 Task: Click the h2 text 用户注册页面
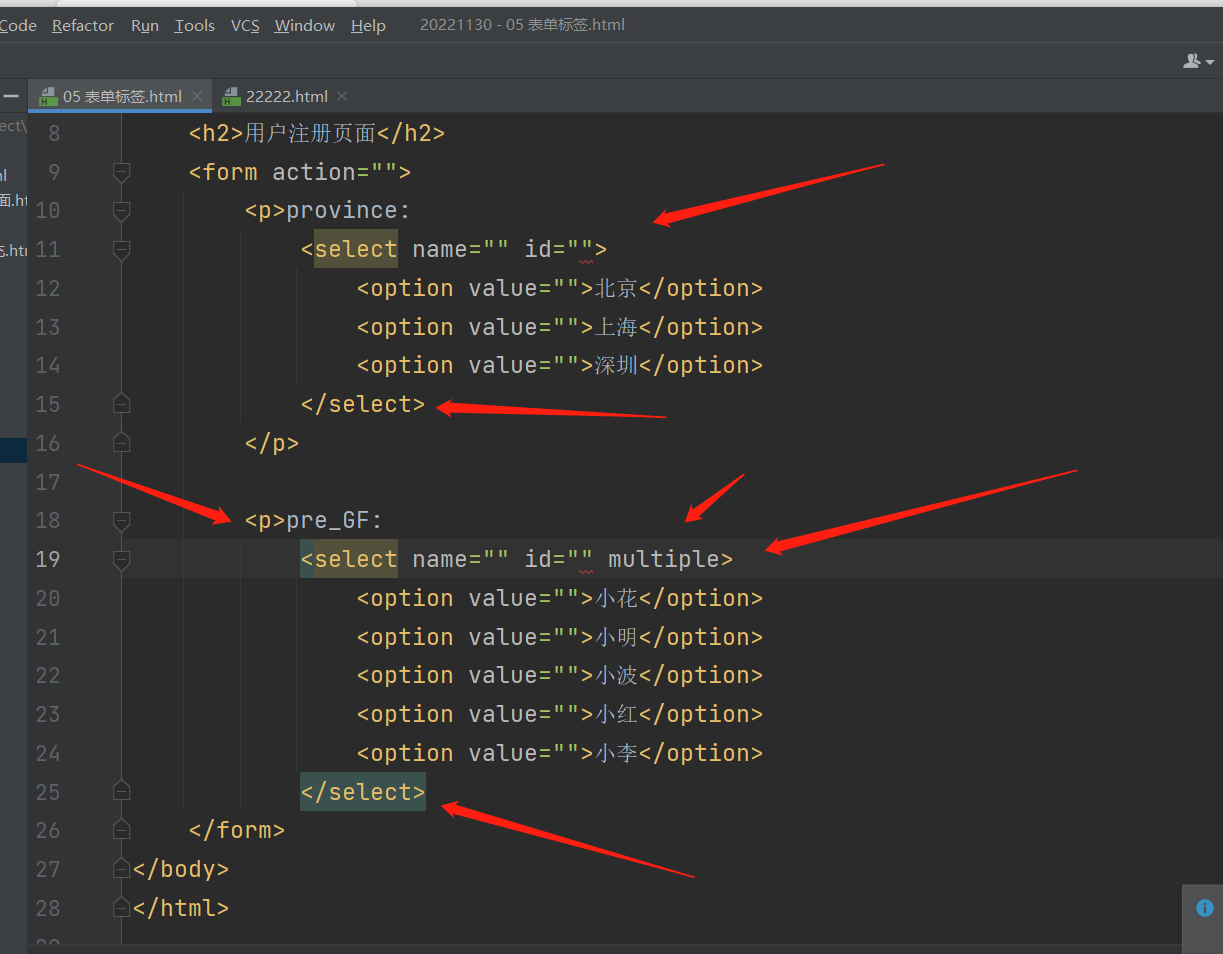pyautogui.click(x=310, y=133)
